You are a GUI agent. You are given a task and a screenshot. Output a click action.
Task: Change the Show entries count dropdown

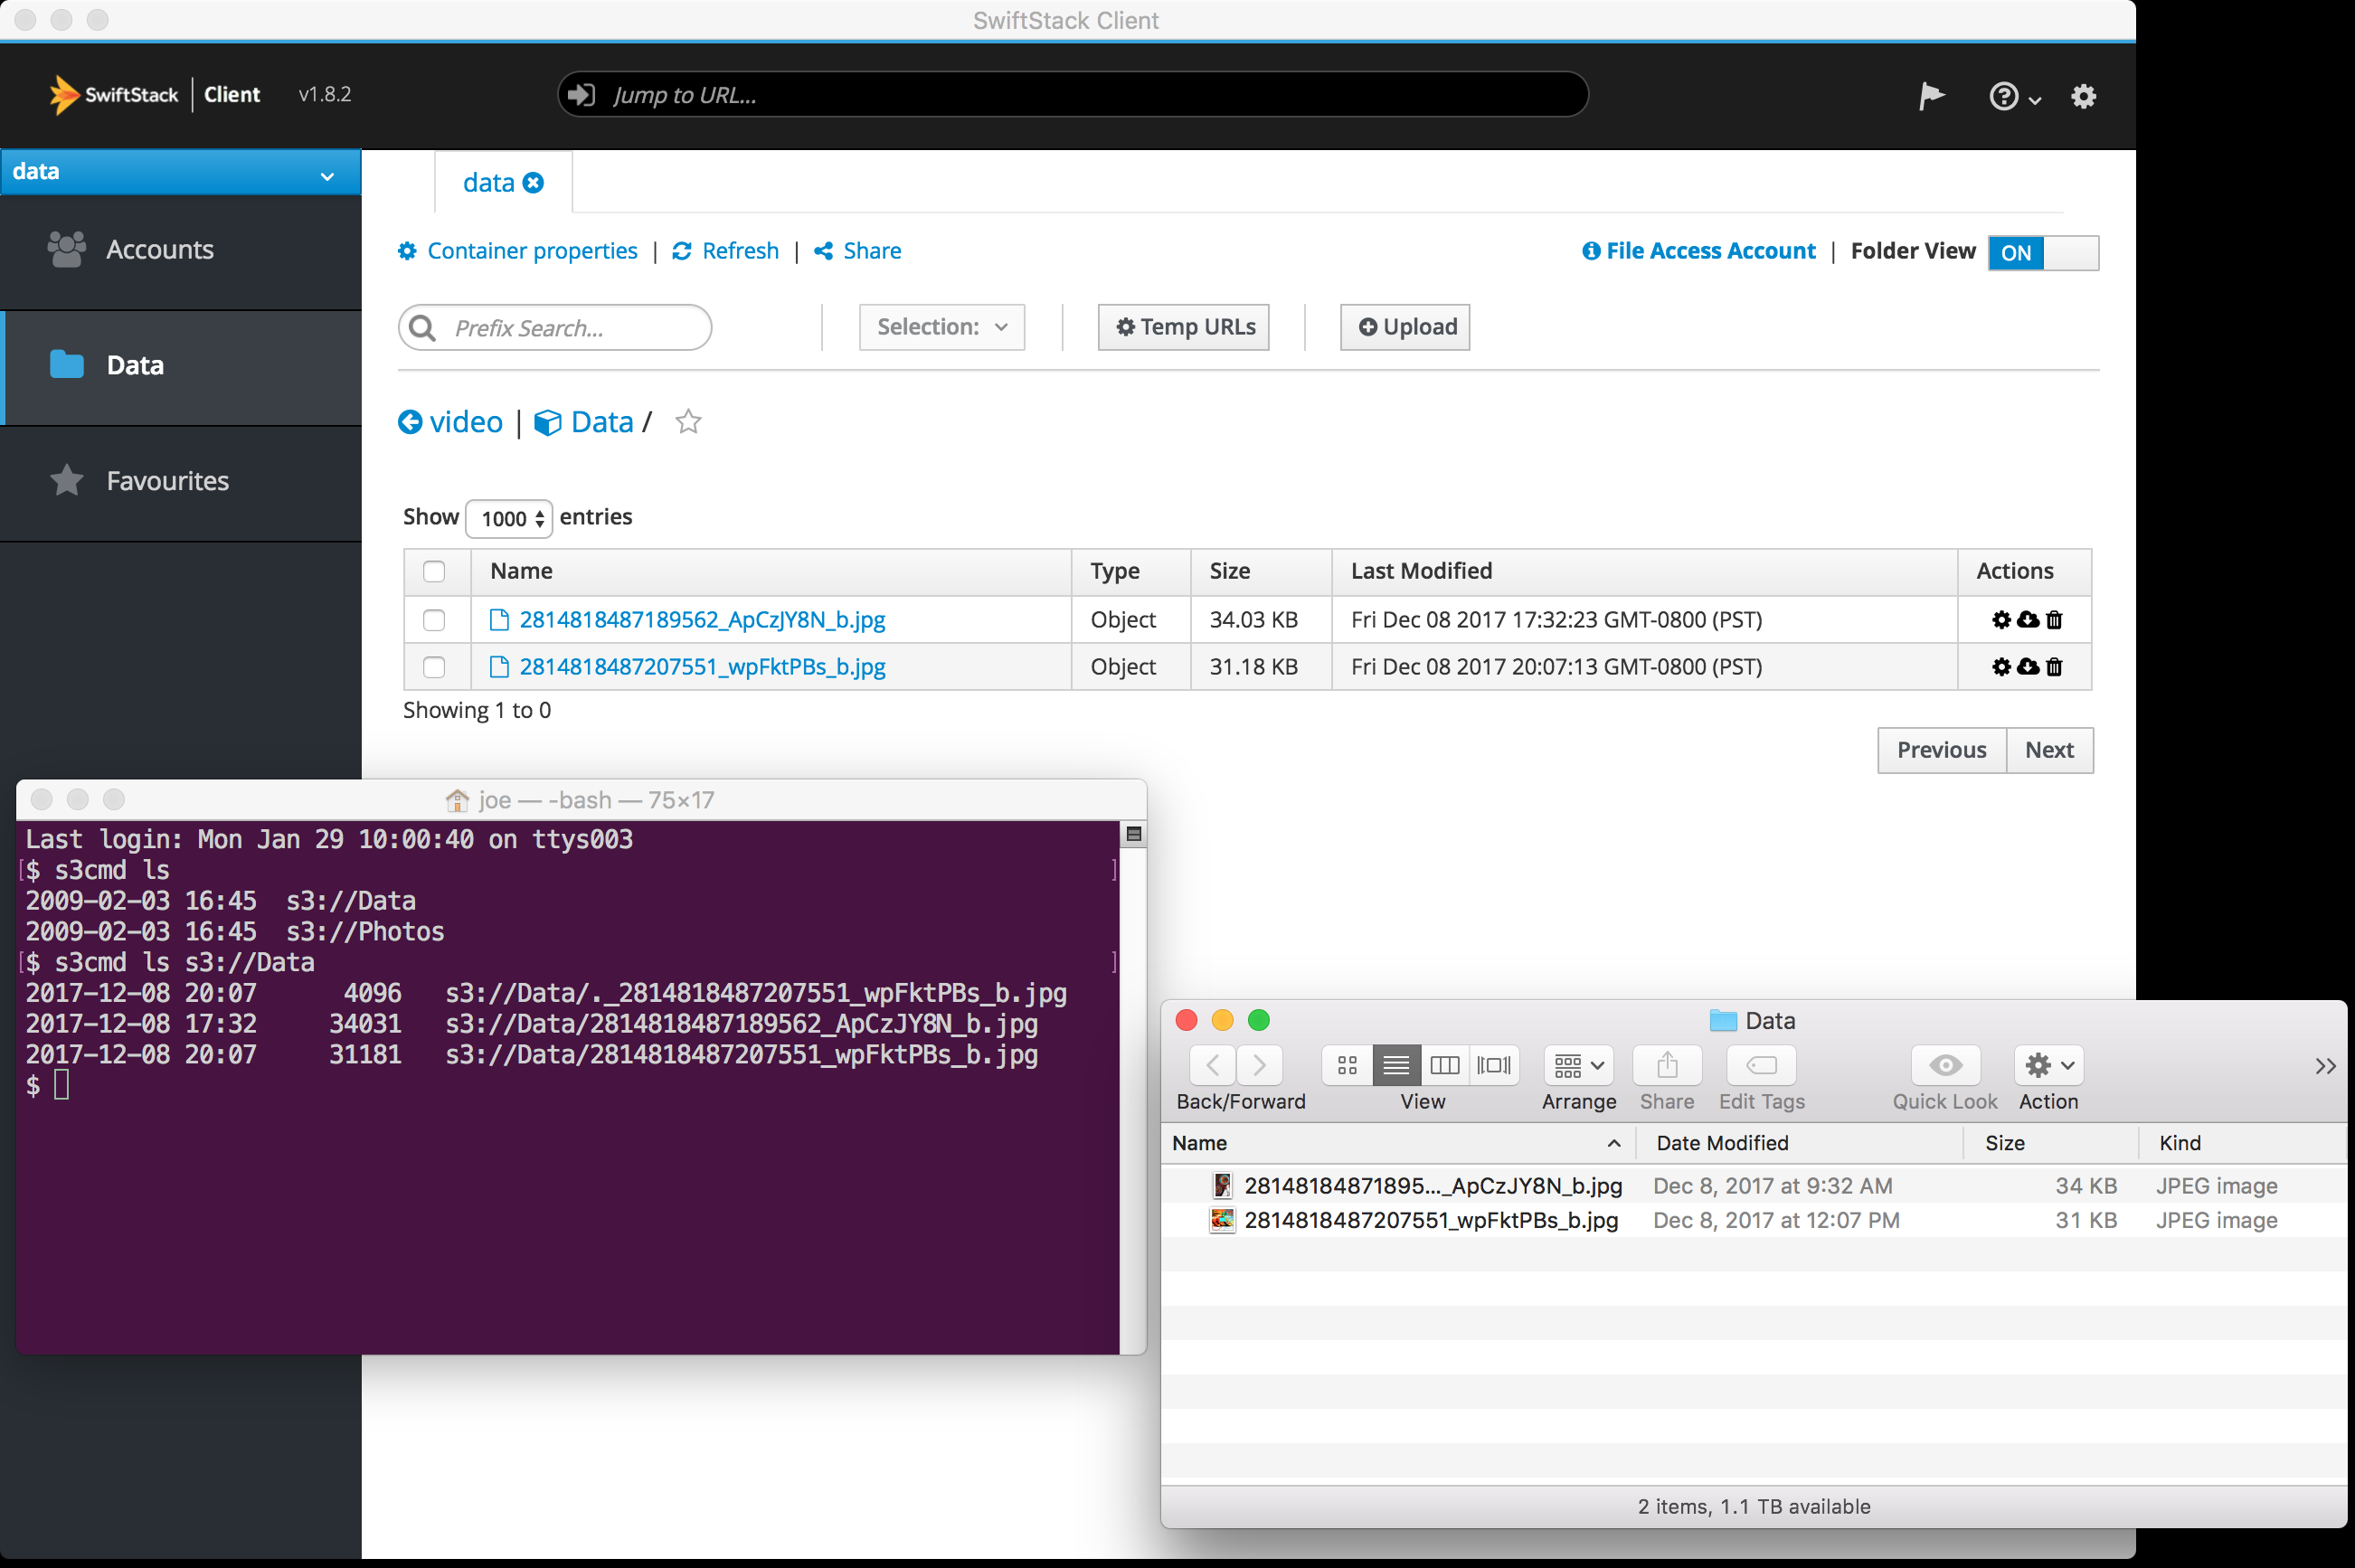509,518
